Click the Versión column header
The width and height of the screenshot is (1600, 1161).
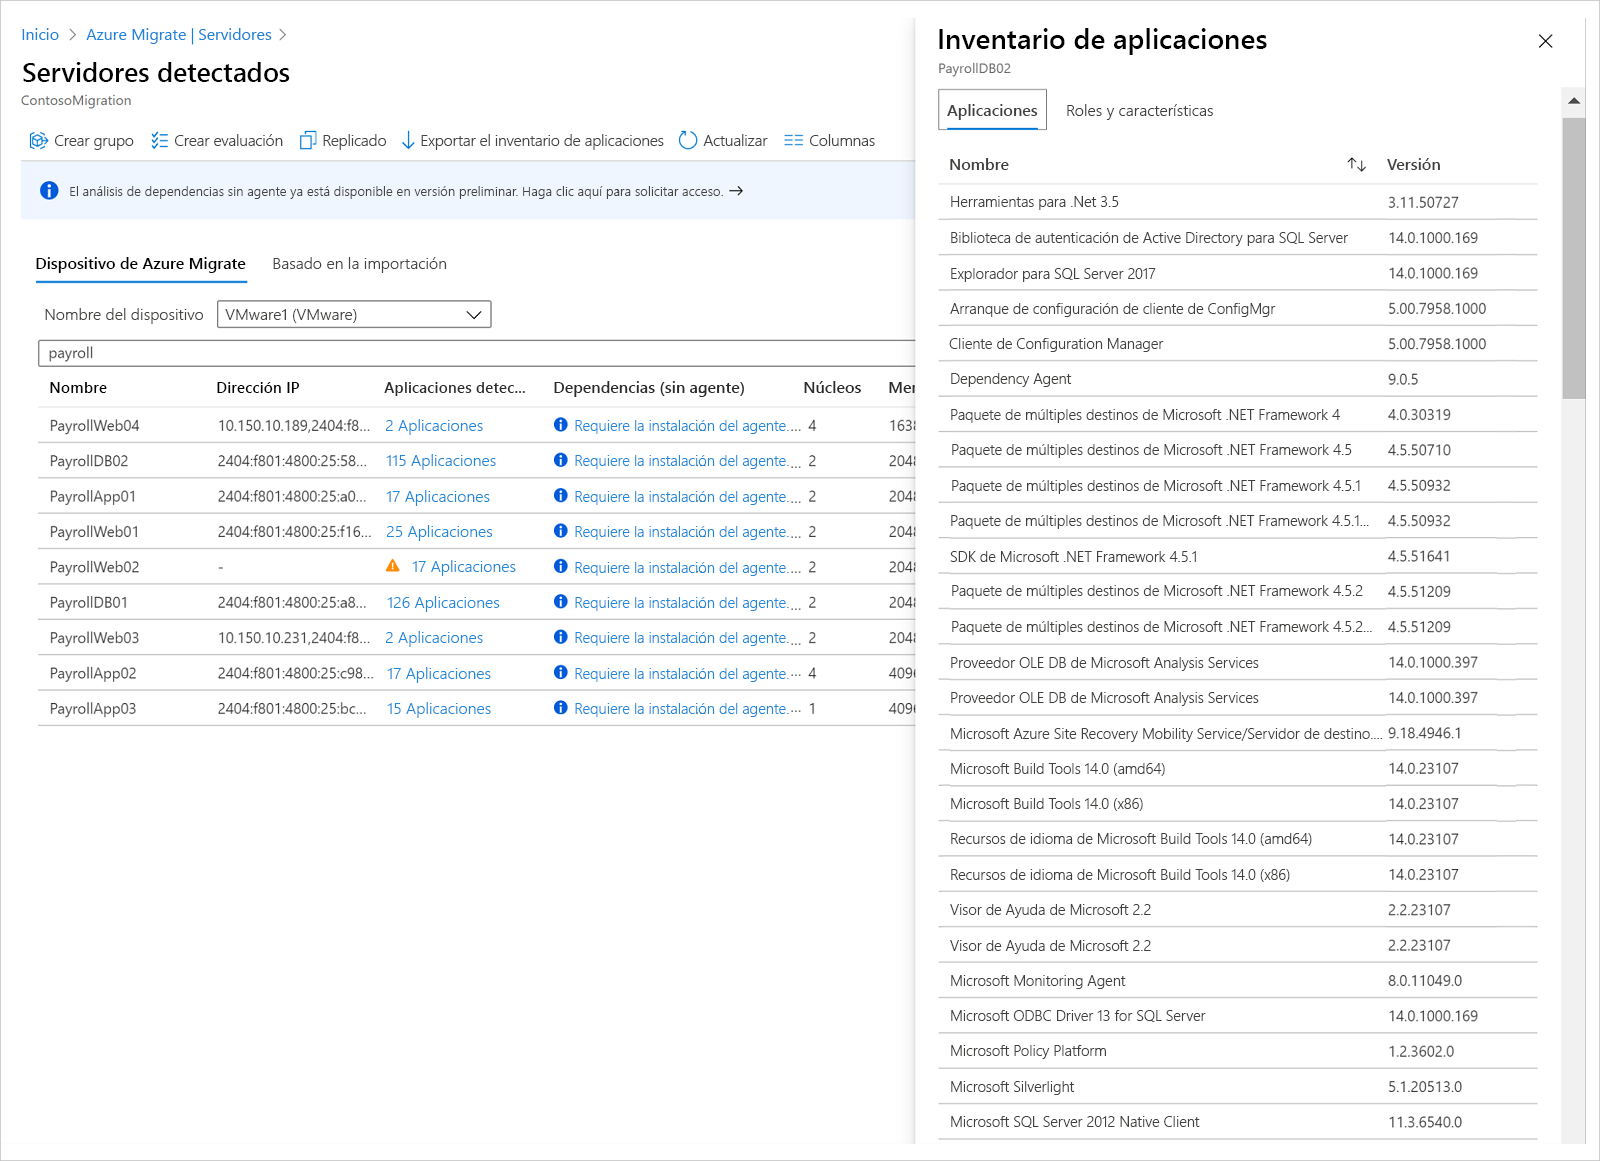coord(1413,165)
